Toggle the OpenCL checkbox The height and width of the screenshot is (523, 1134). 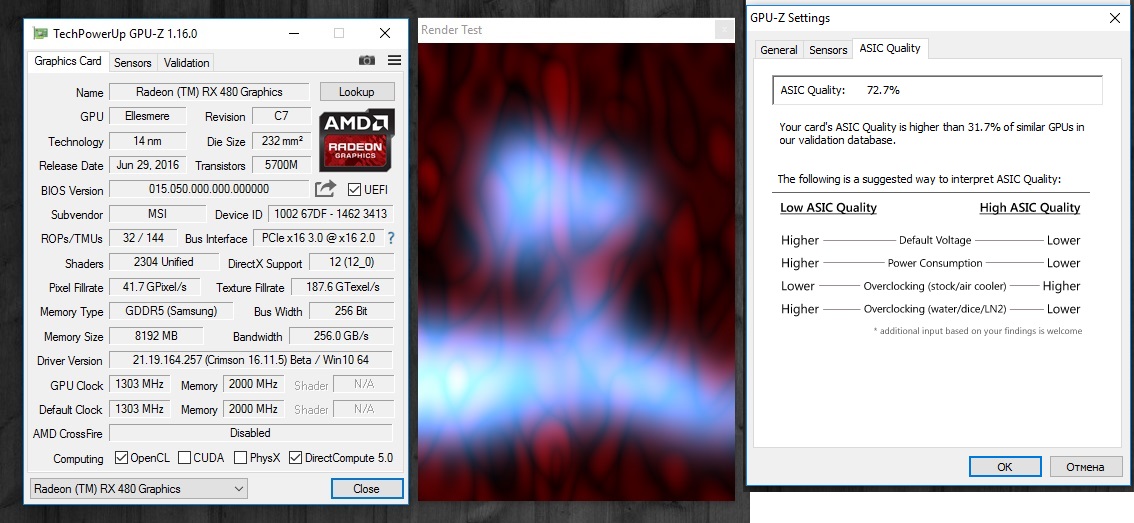coord(122,458)
